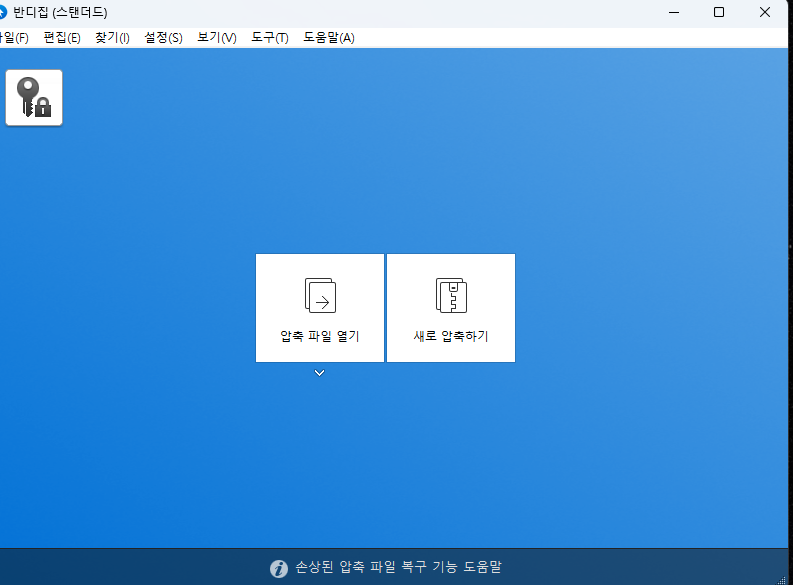Close the 반디집 window
793x585 pixels.
pyautogui.click(x=765, y=12)
